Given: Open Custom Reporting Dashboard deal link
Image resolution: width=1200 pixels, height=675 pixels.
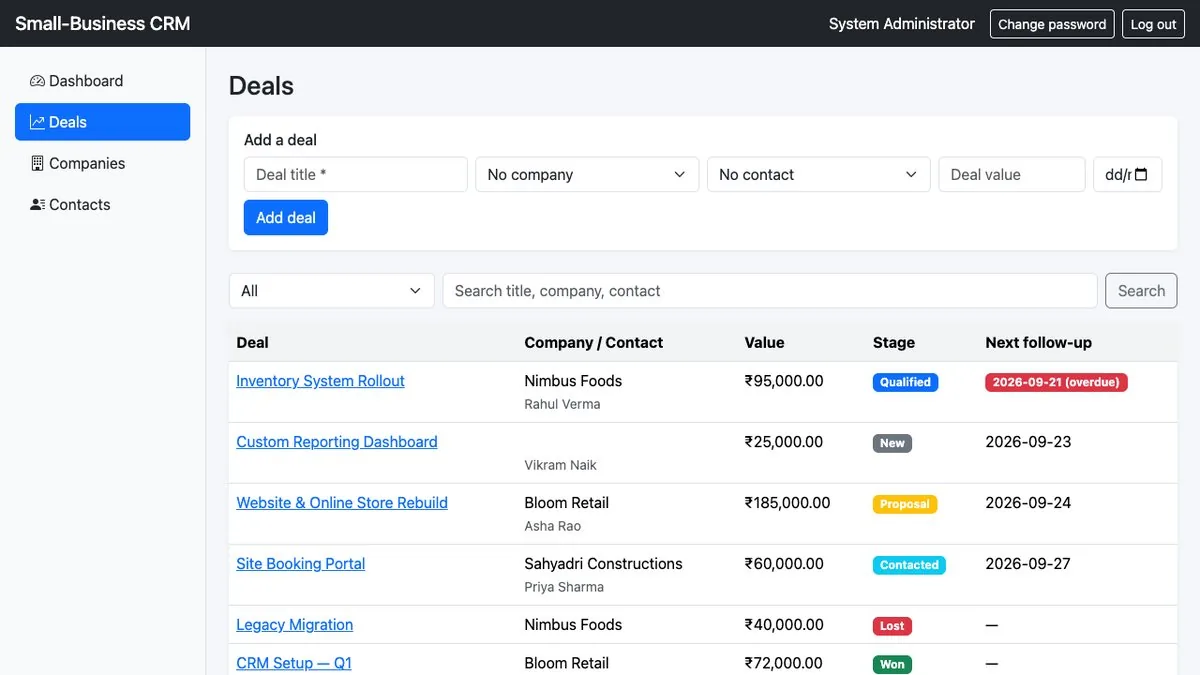Looking at the screenshot, I should point(337,442).
